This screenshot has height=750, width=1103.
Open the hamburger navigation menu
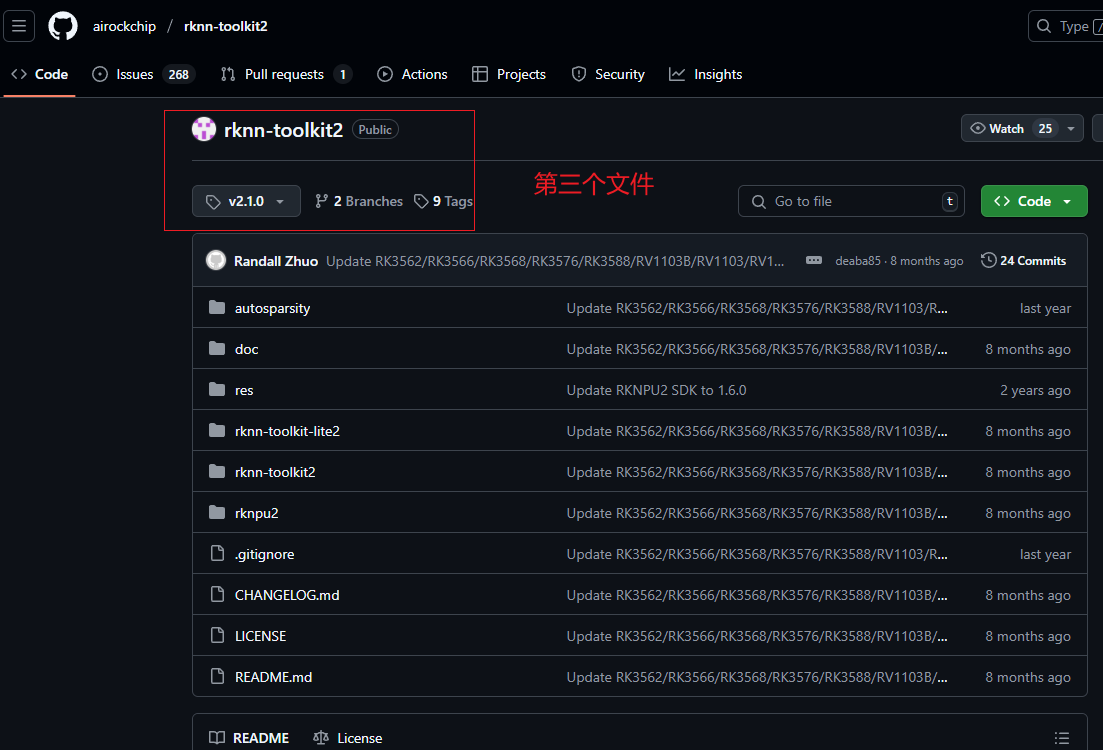click(x=19, y=26)
